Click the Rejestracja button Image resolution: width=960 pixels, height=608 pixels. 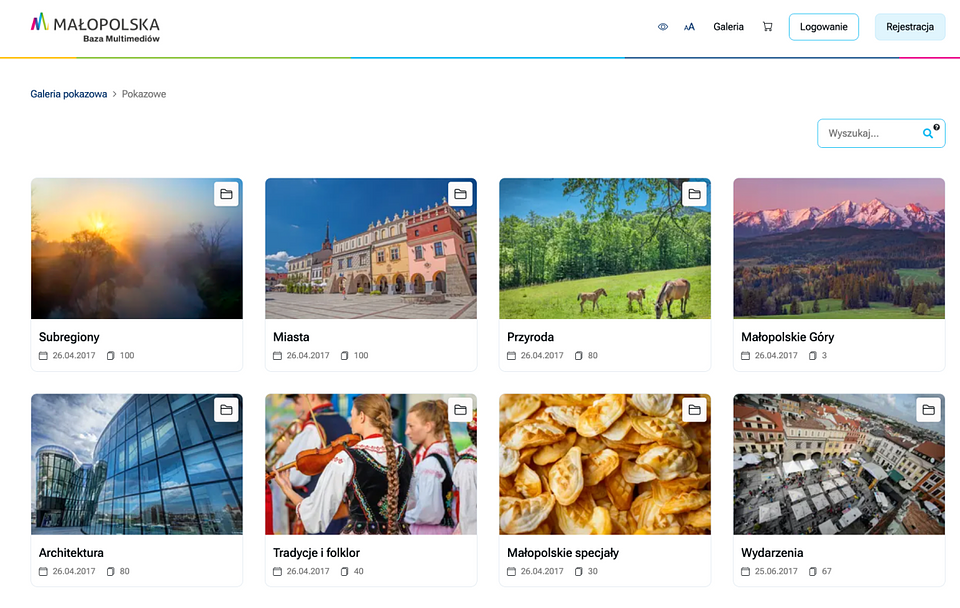[910, 27]
